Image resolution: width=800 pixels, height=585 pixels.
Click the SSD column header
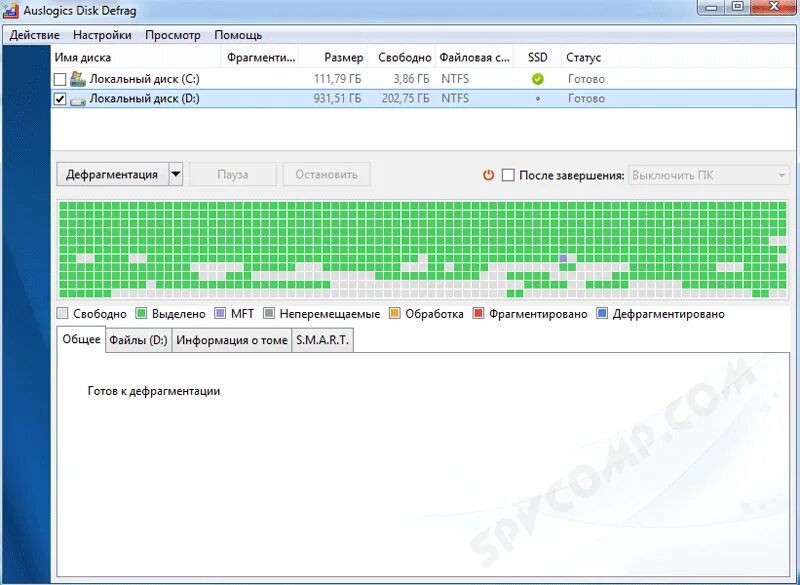[x=538, y=57]
